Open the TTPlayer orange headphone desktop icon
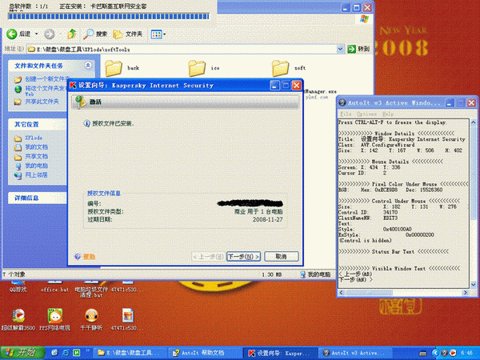 pos(91,315)
